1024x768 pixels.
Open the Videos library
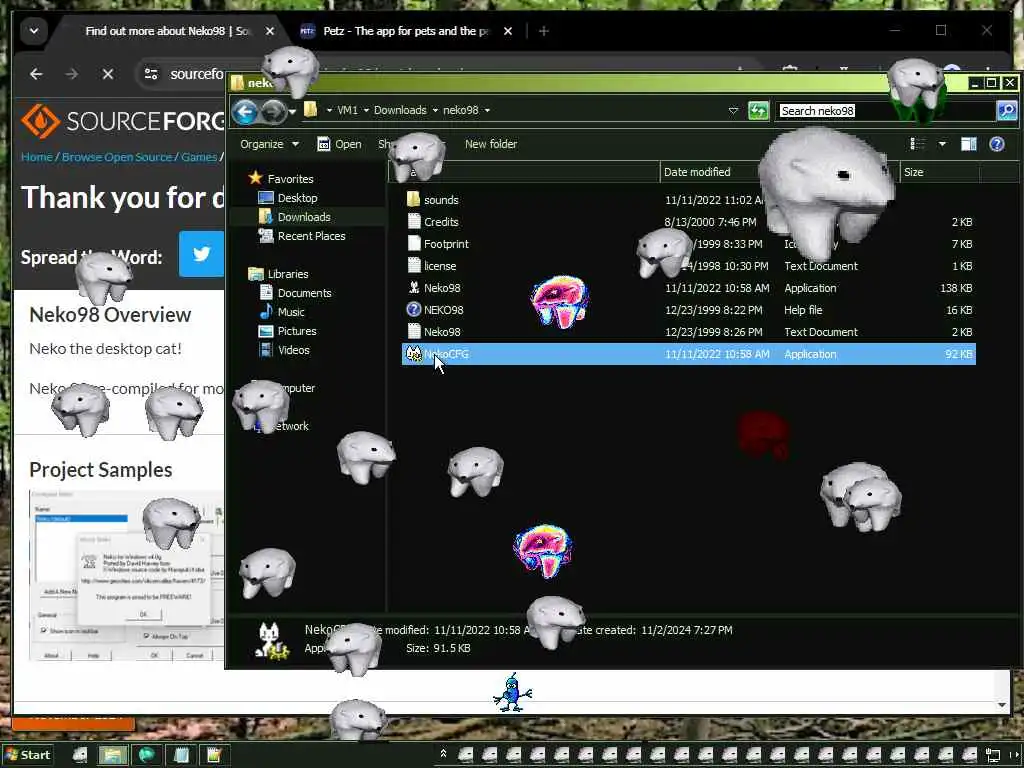(285, 350)
